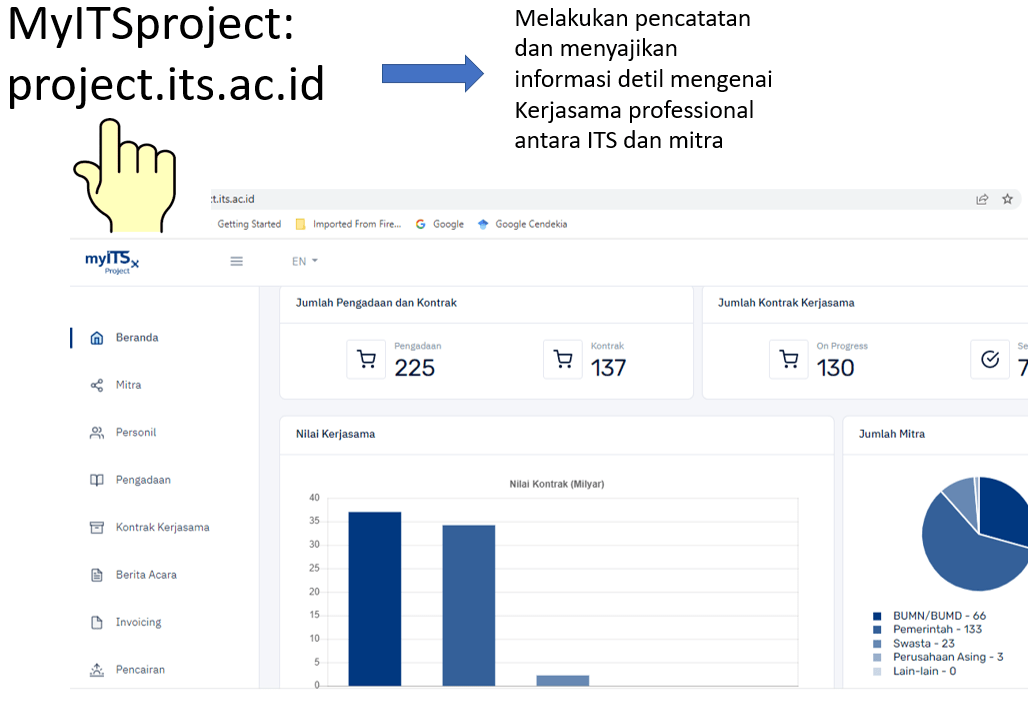This screenshot has width=1028, height=708.
Task: Open Personil in the sidebar
Action: [x=136, y=433]
